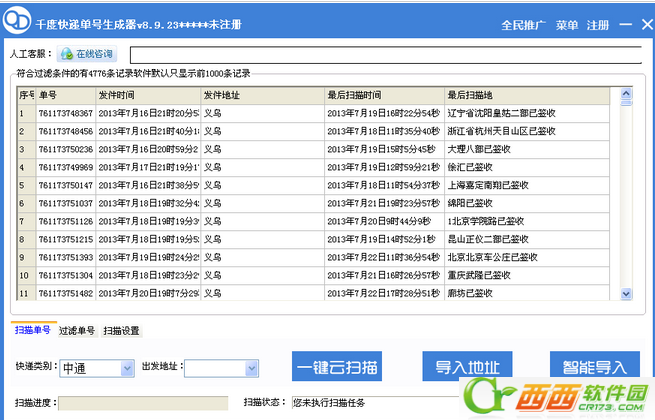This screenshot has height=420, width=655.
Task: Open the 菜单 menu
Action: pyautogui.click(x=566, y=25)
